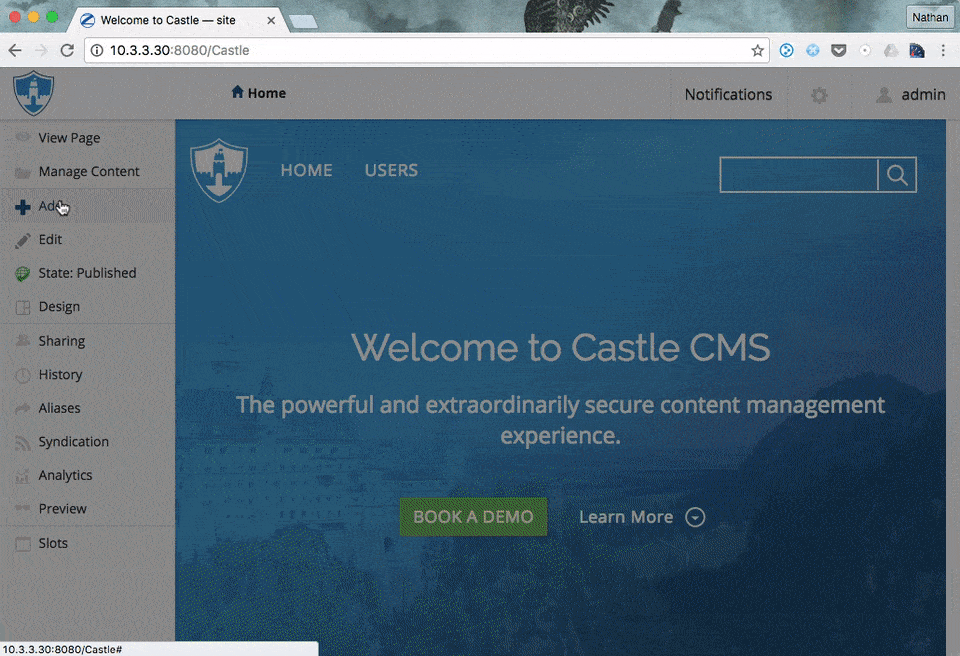Click the arrow icon beside Aliases
This screenshot has width=960, height=656.
[x=23, y=408]
